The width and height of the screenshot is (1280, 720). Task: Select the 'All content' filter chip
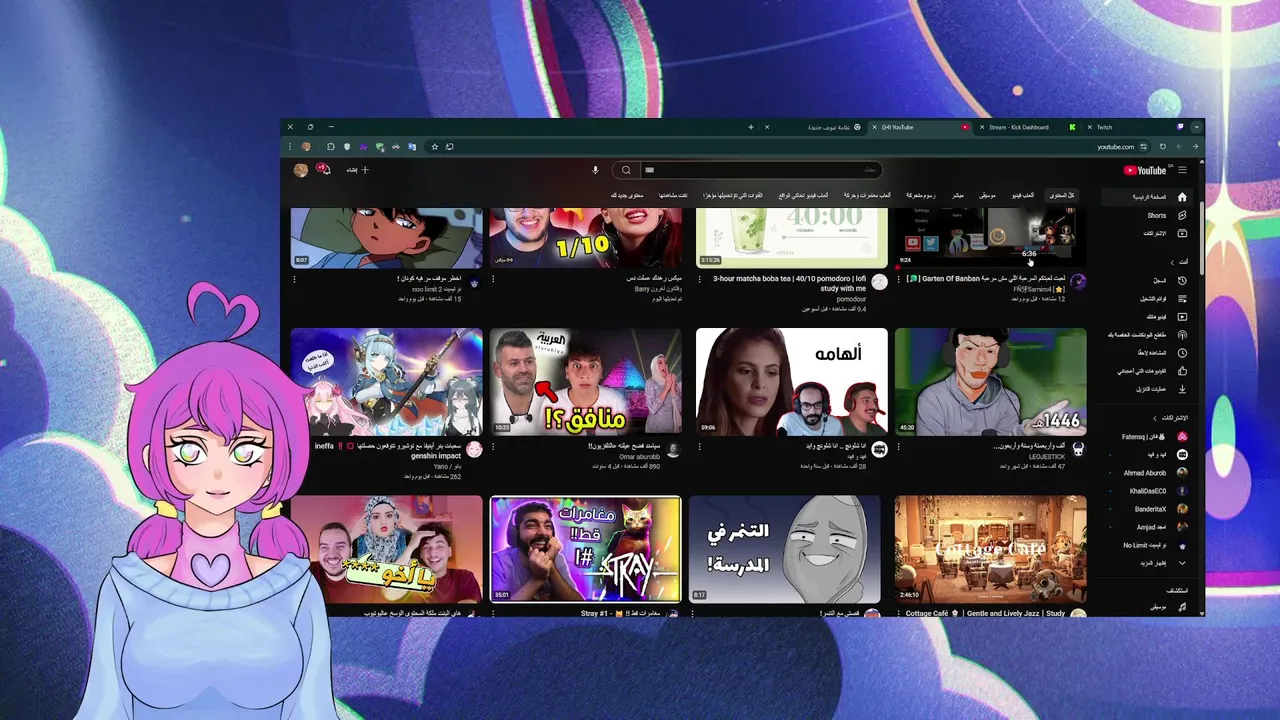point(1061,195)
